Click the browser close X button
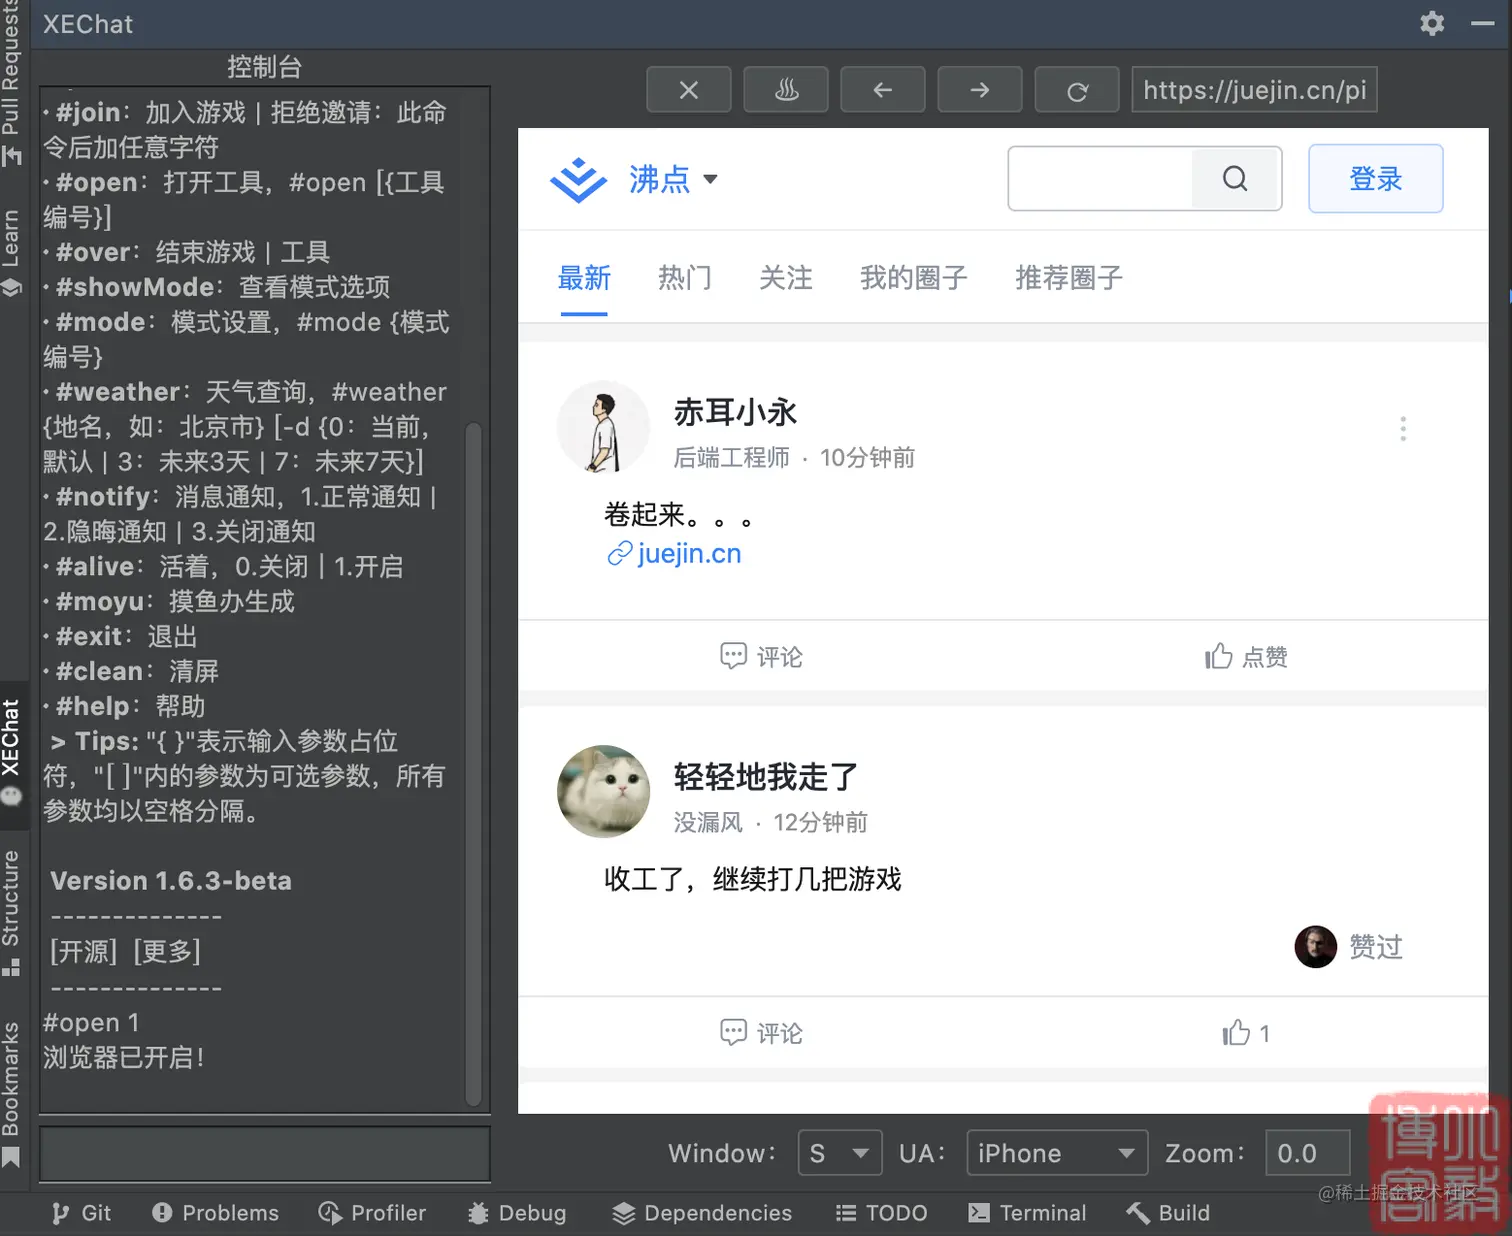1512x1236 pixels. 689,90
